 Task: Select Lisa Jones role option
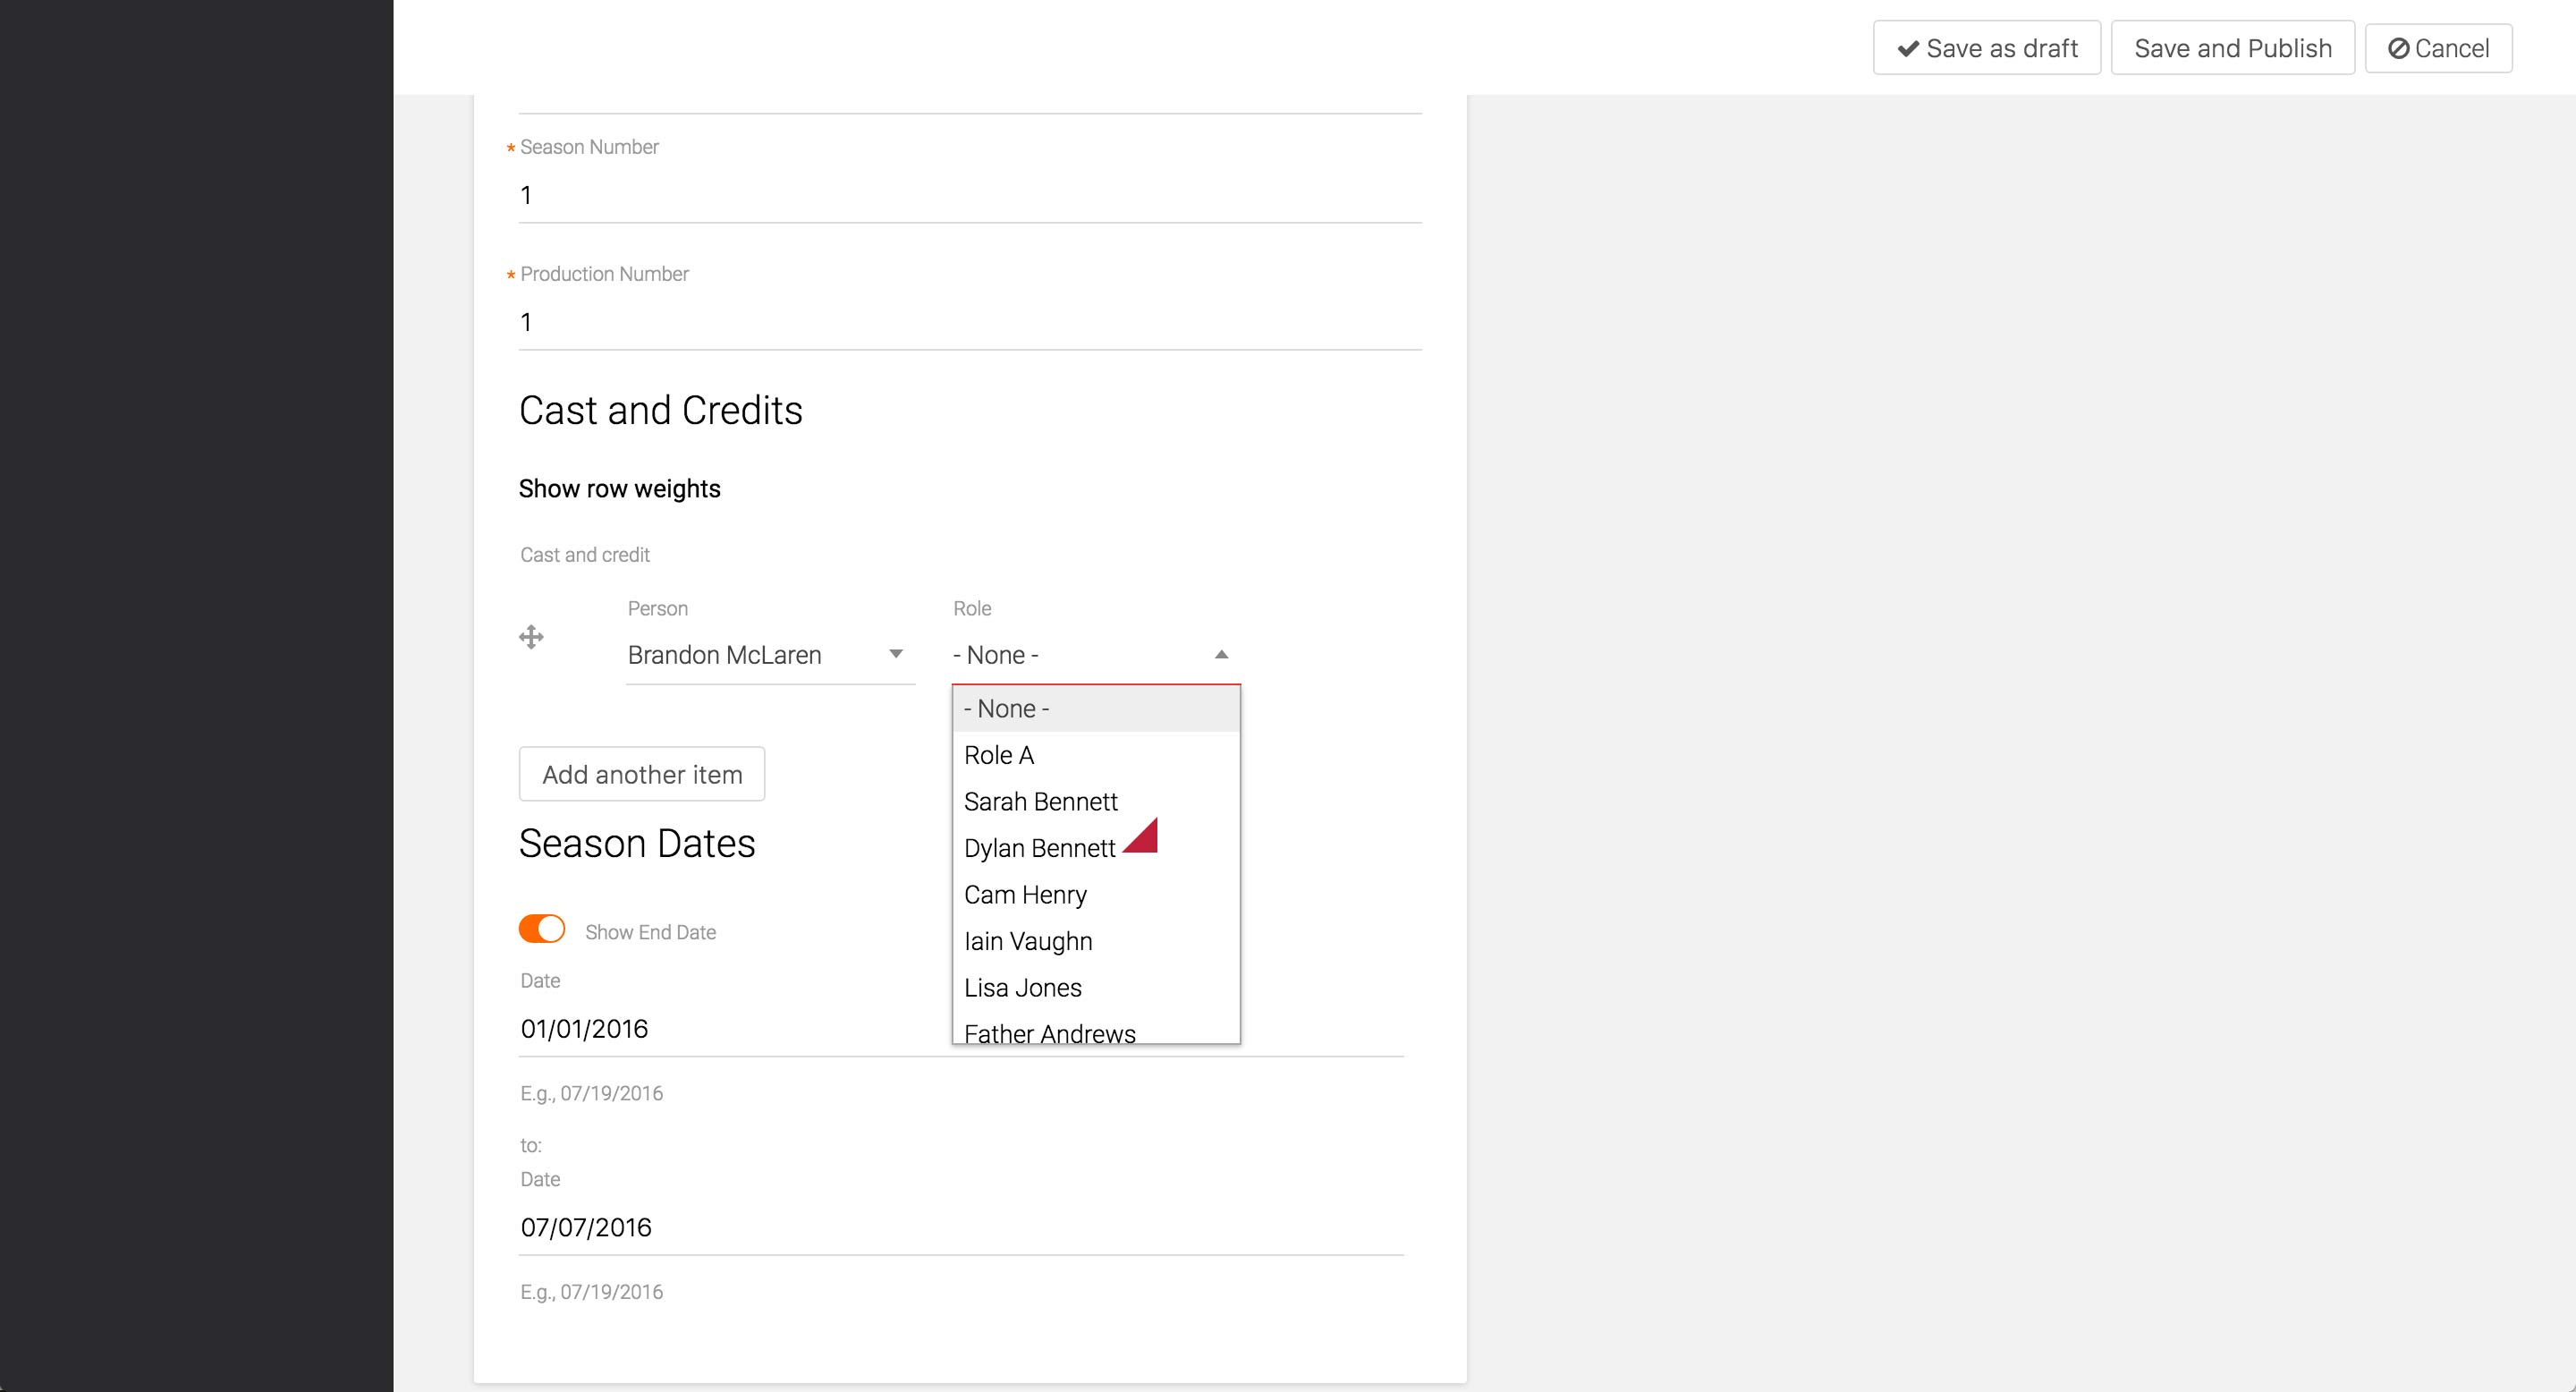pyautogui.click(x=1022, y=987)
